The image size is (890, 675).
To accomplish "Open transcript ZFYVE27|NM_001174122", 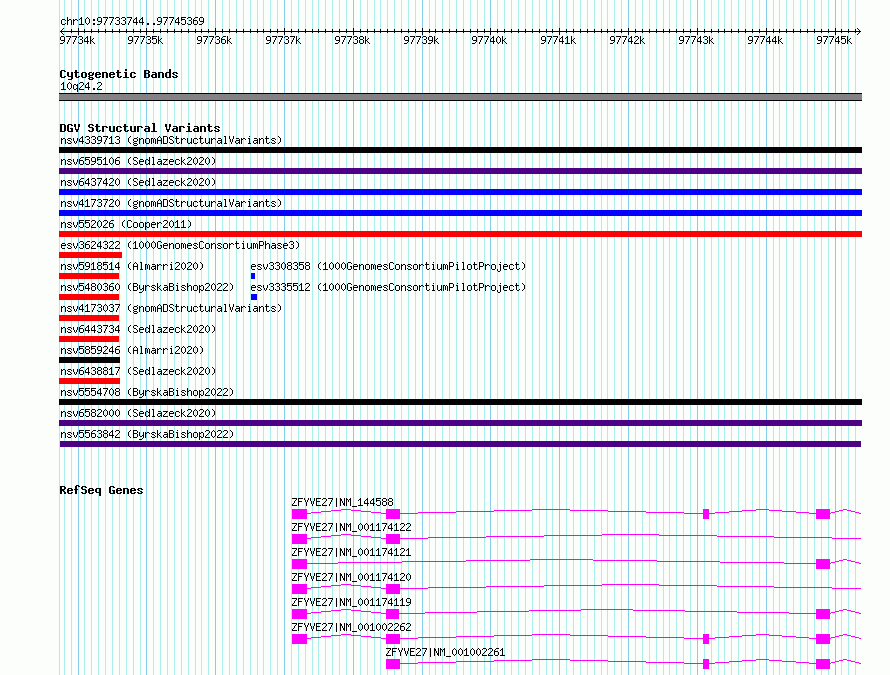I will (351, 527).
